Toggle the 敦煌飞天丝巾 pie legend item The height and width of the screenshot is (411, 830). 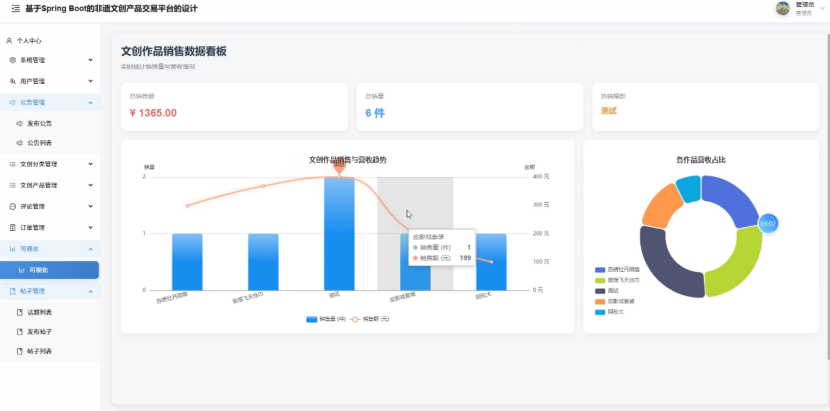click(x=617, y=280)
